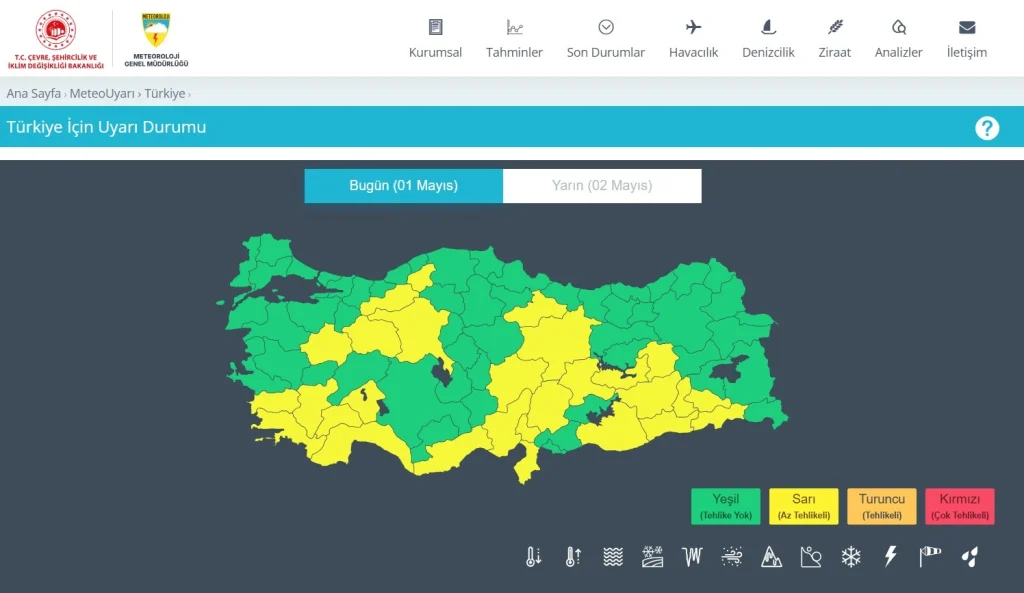Open the Havacılık menu
This screenshot has height=593, width=1024.
tap(693, 39)
